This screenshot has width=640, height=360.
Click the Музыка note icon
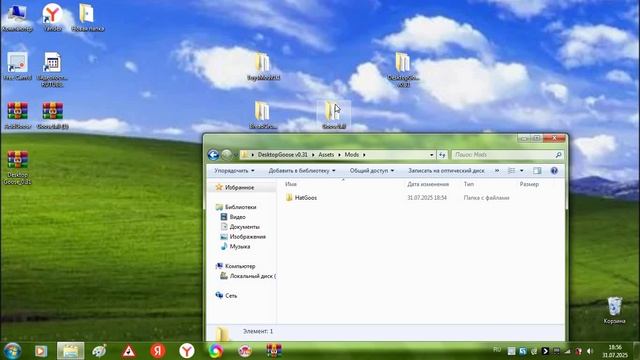coord(224,246)
